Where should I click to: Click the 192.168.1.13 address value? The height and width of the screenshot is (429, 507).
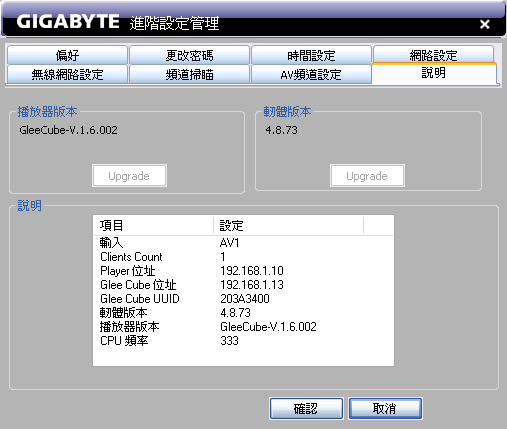coord(252,285)
